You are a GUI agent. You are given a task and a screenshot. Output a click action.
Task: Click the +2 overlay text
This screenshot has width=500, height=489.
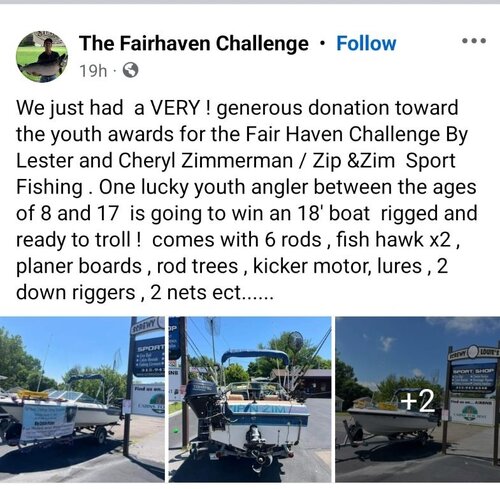418,401
